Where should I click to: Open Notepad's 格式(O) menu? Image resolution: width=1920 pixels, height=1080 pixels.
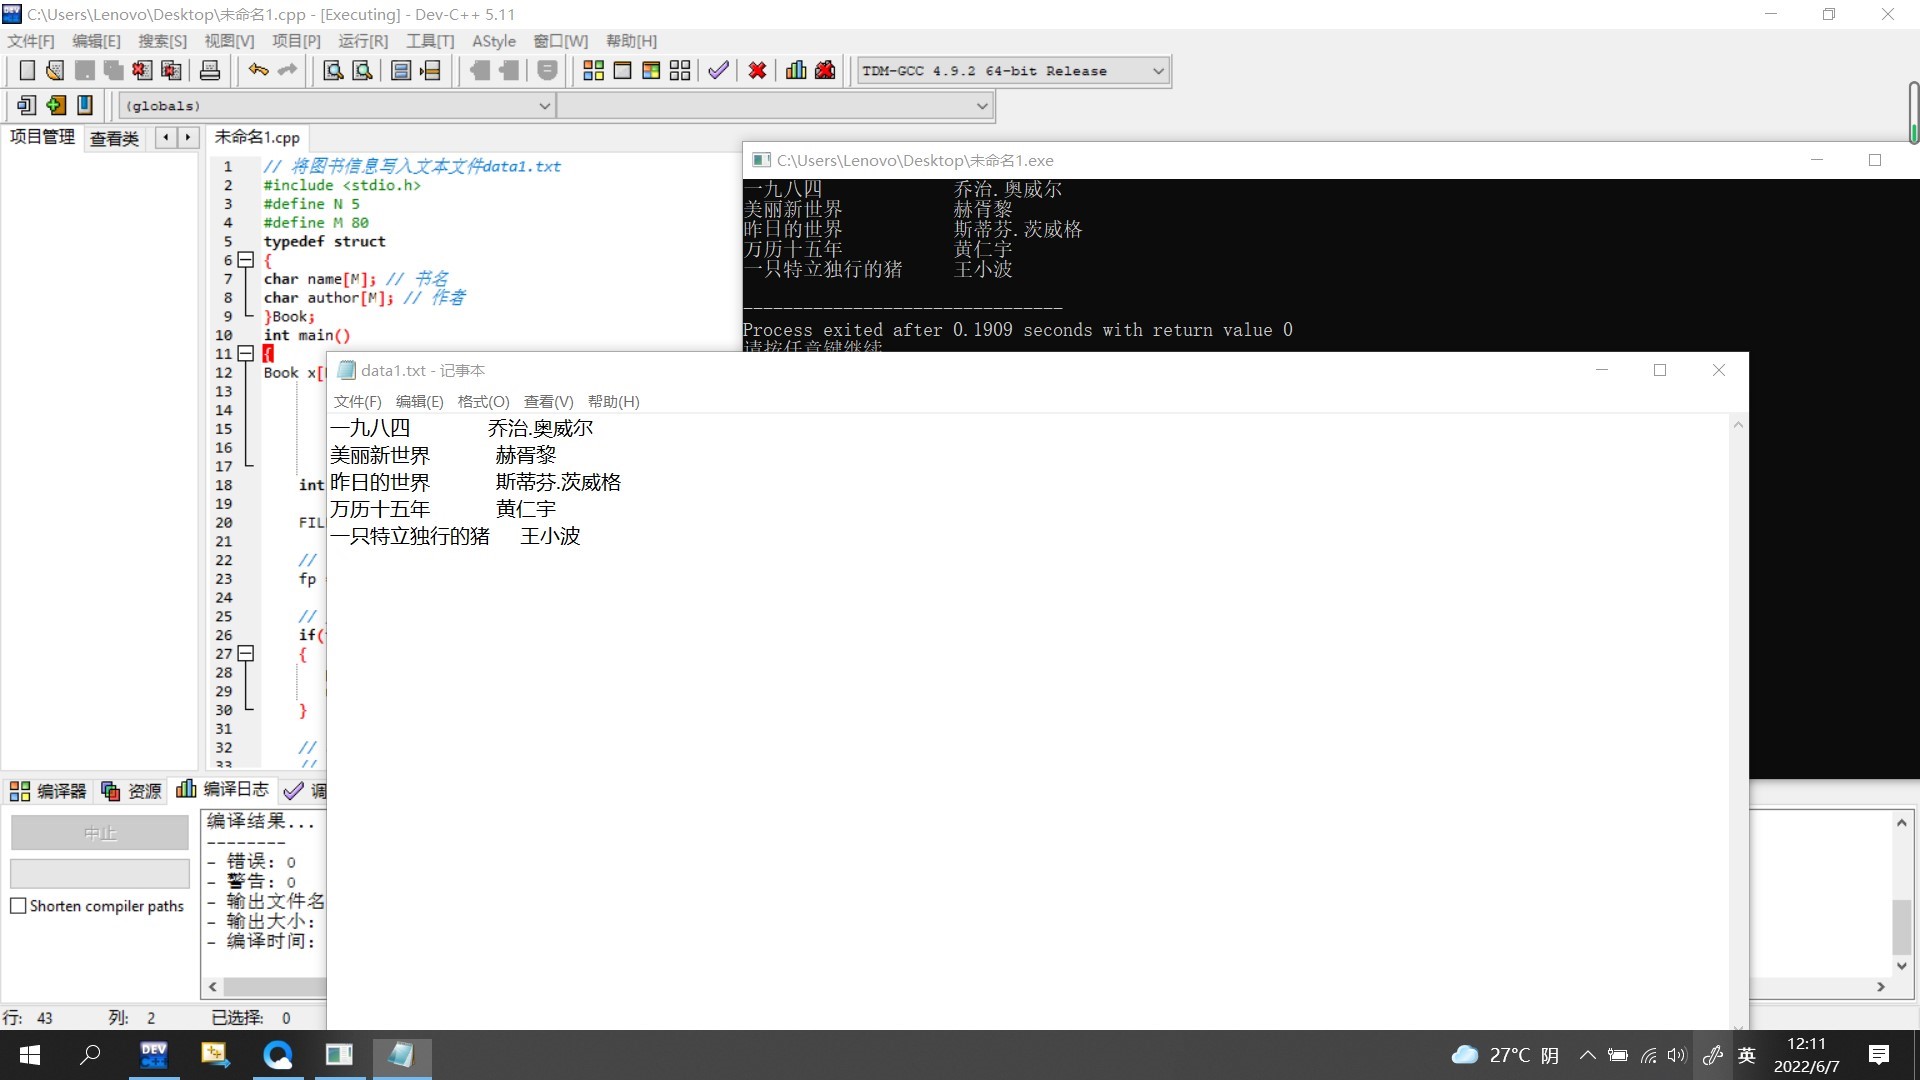483,401
